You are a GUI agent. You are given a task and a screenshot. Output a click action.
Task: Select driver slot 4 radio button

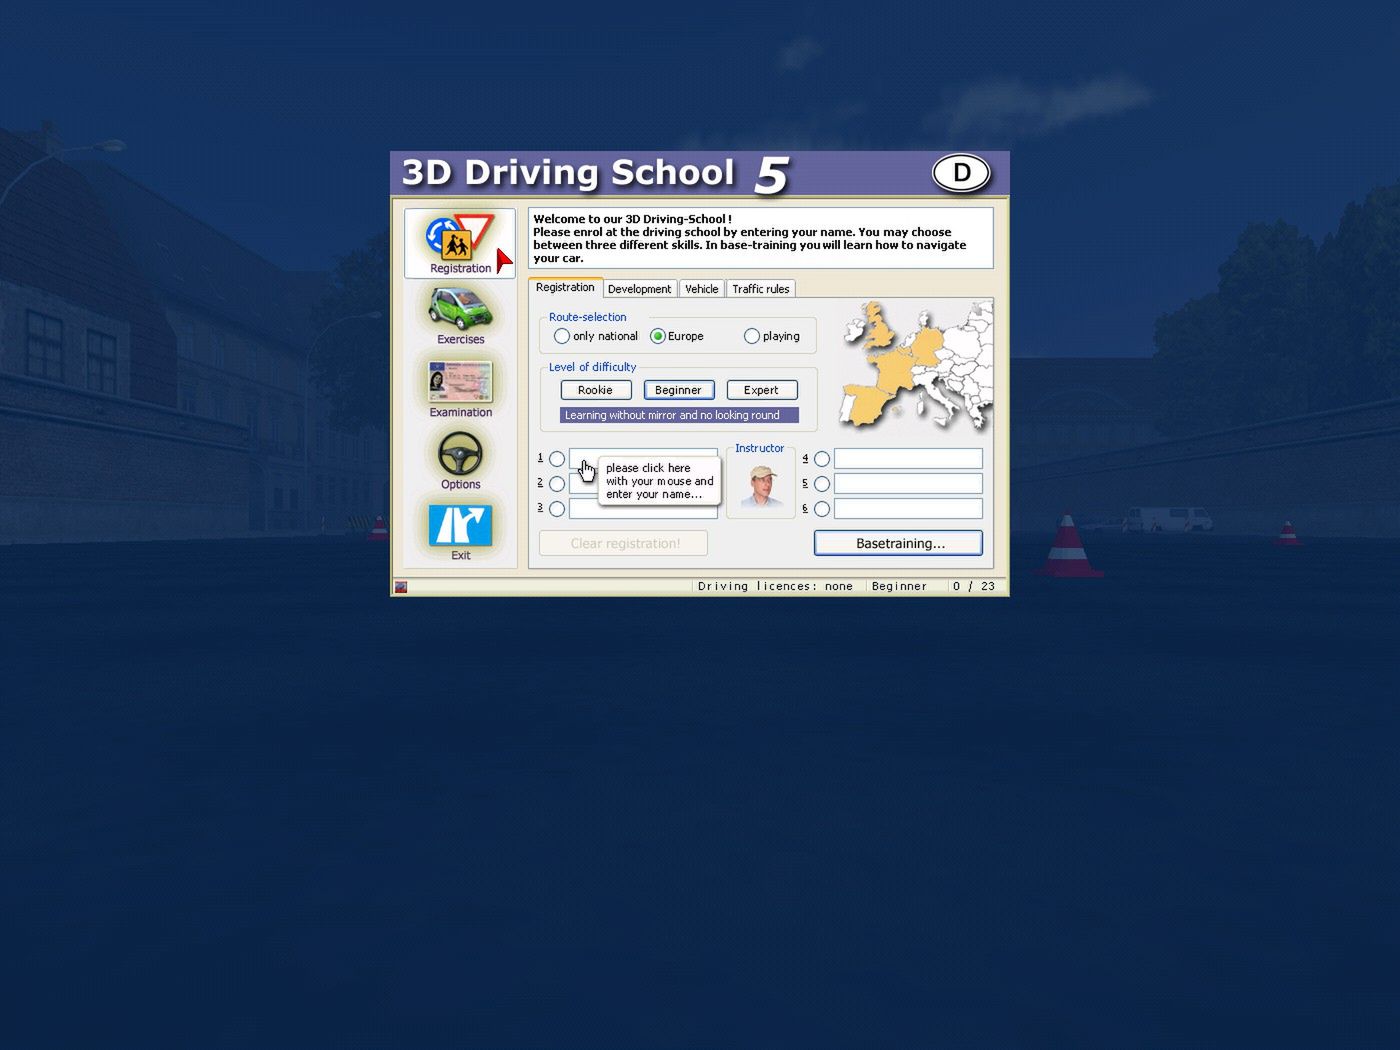822,459
